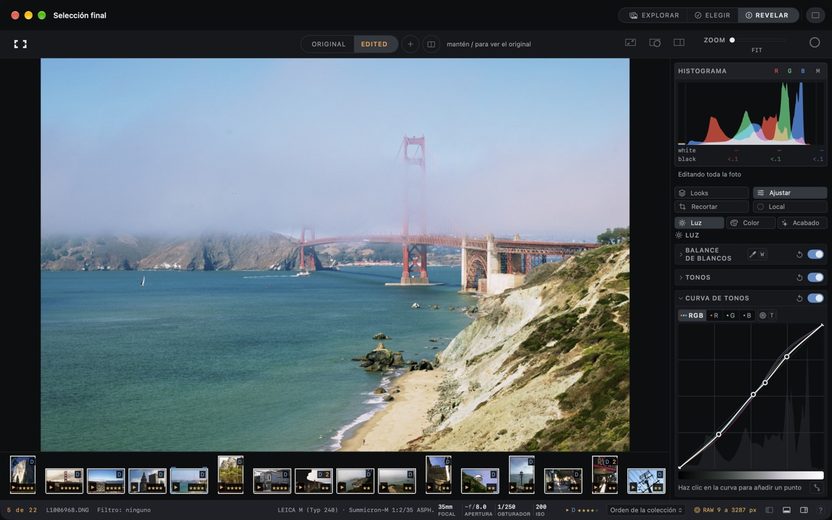Image resolution: width=832 pixels, height=520 pixels.
Task: Pick the white balance eyedropper tool
Action: [752, 254]
